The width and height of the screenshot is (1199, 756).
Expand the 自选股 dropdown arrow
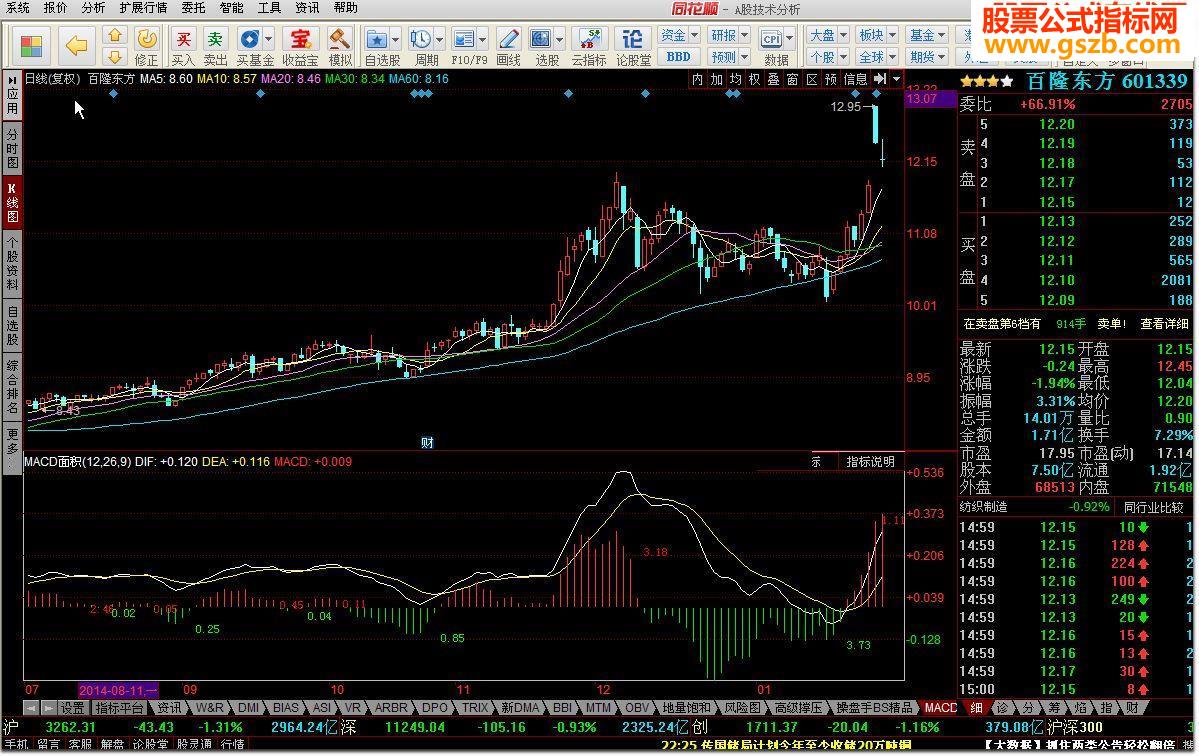click(x=395, y=38)
